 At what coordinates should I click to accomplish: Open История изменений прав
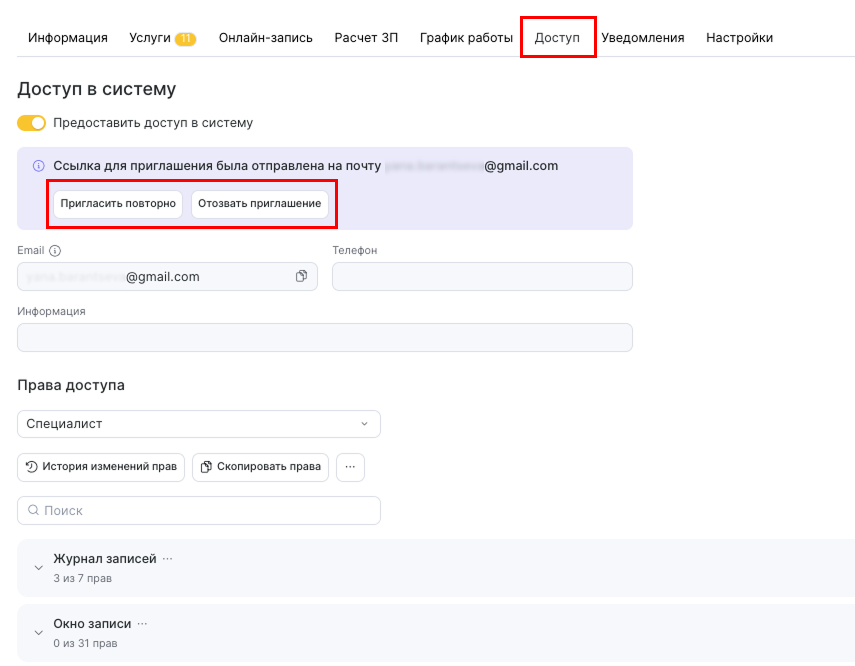point(101,467)
